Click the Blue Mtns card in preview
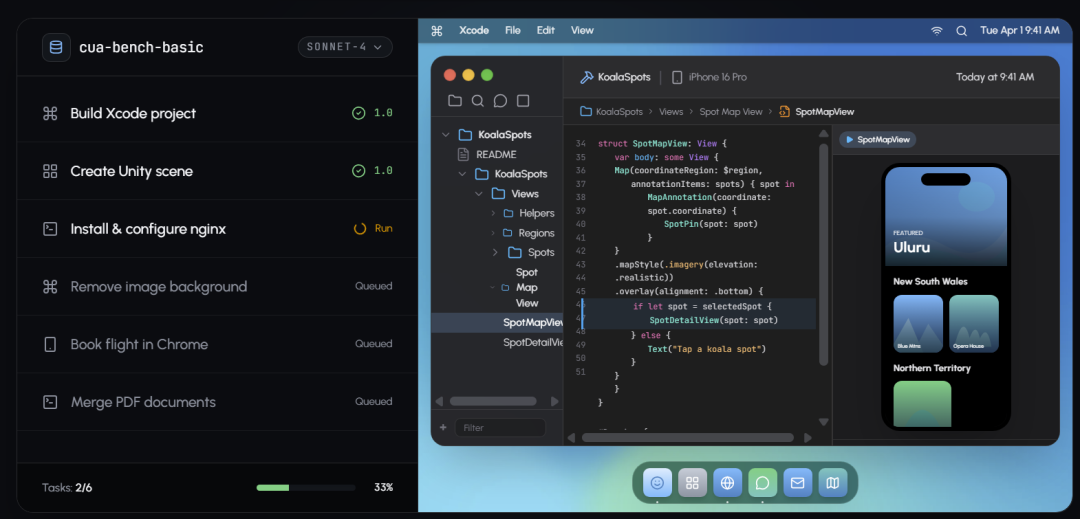The height and width of the screenshot is (519, 1080). click(918, 324)
